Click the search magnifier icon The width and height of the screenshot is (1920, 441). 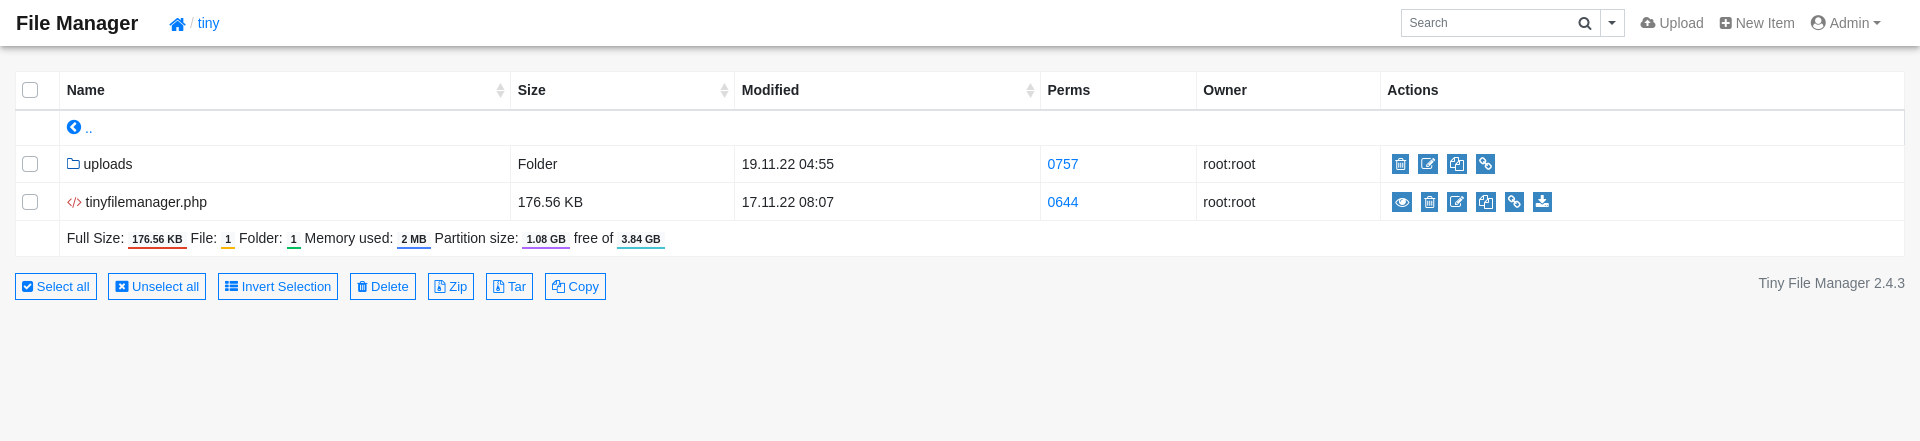(1585, 23)
